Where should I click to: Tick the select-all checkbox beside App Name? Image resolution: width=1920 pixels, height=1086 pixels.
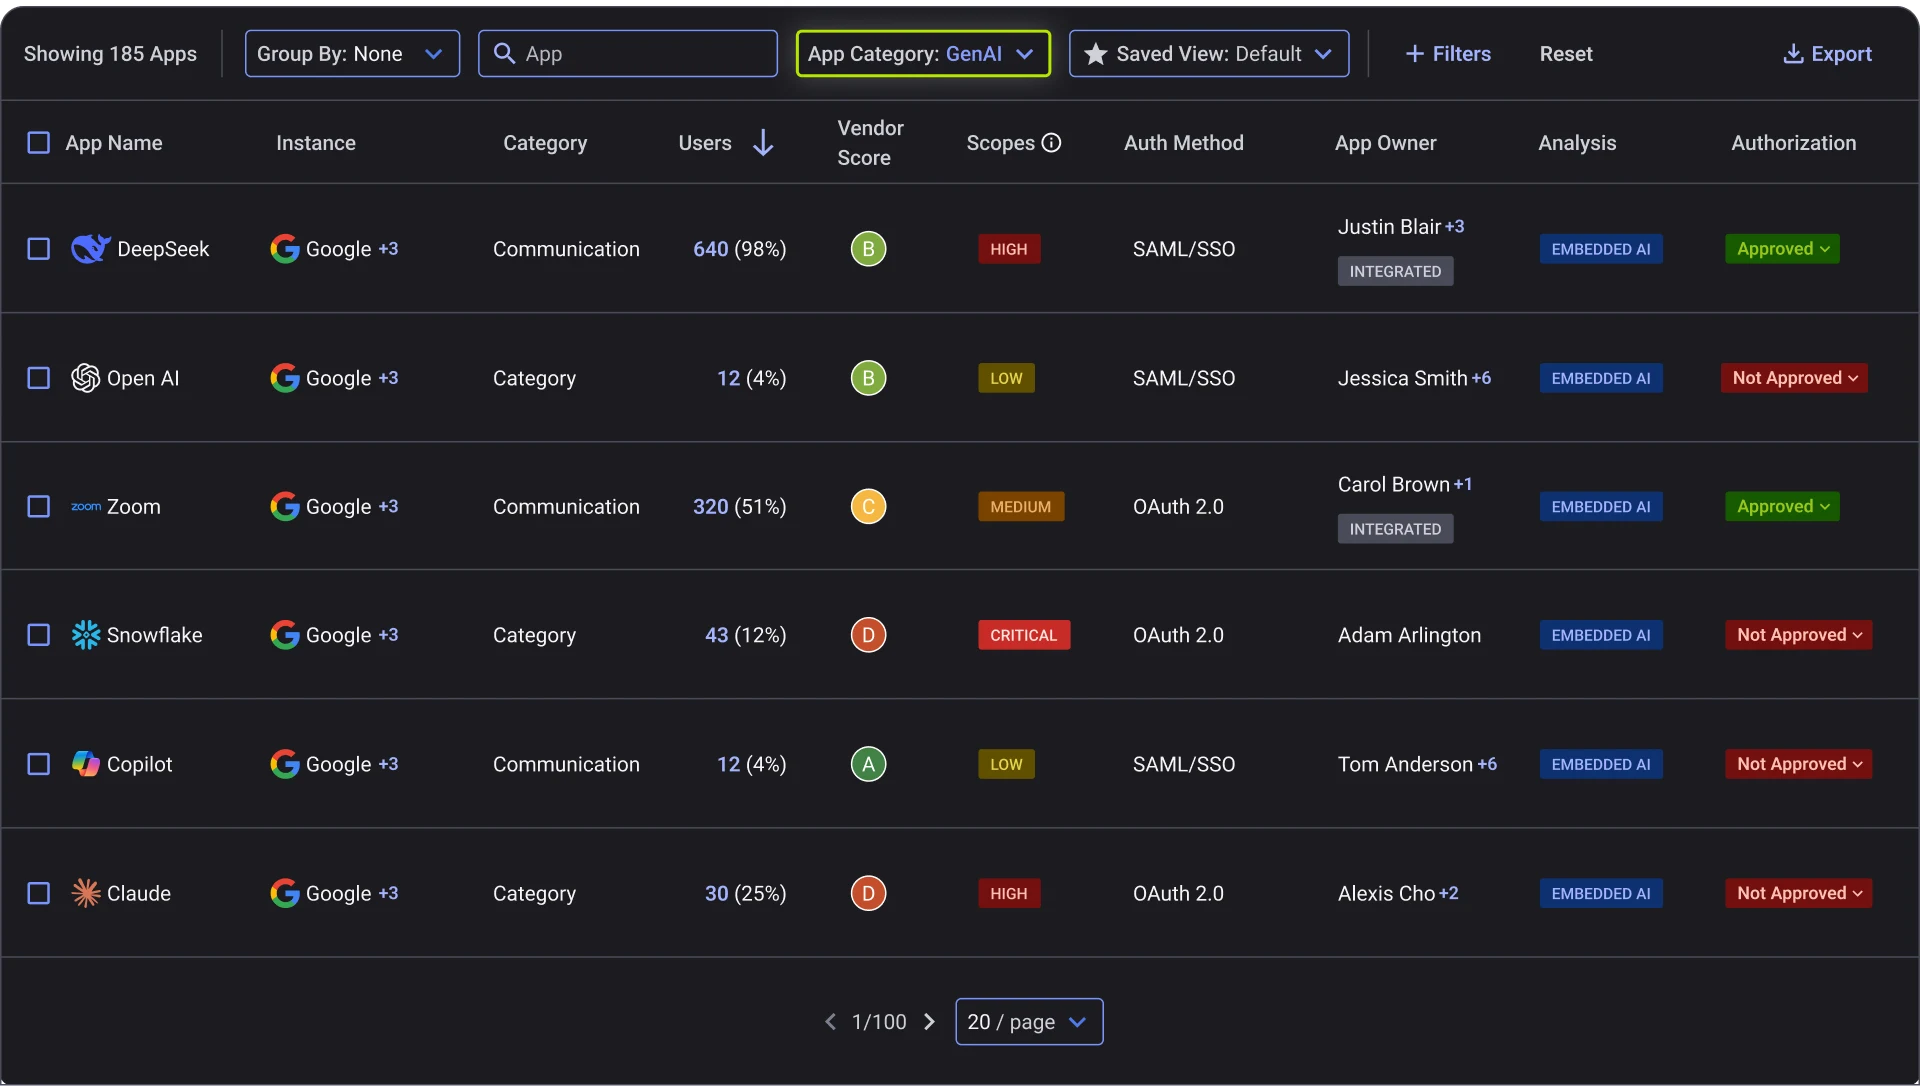(38, 143)
